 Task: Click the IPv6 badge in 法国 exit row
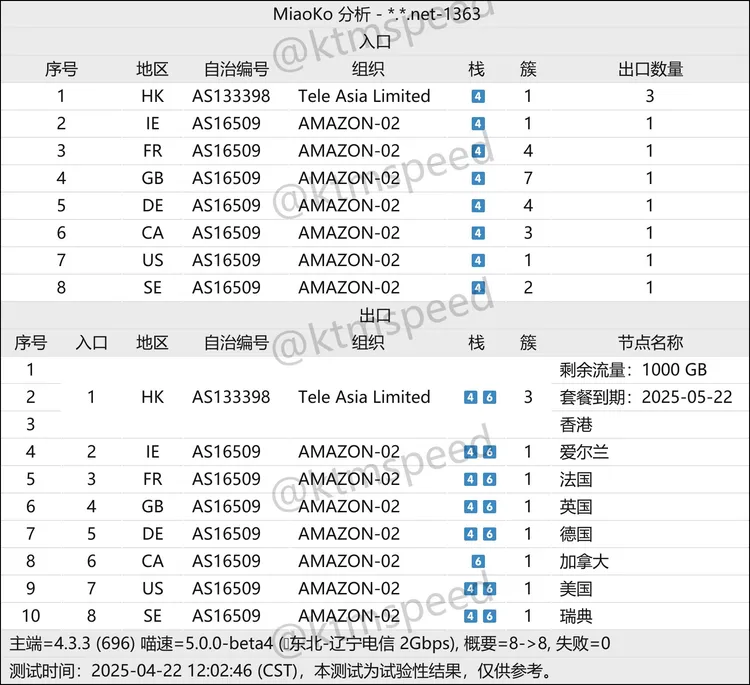pyautogui.click(x=489, y=479)
